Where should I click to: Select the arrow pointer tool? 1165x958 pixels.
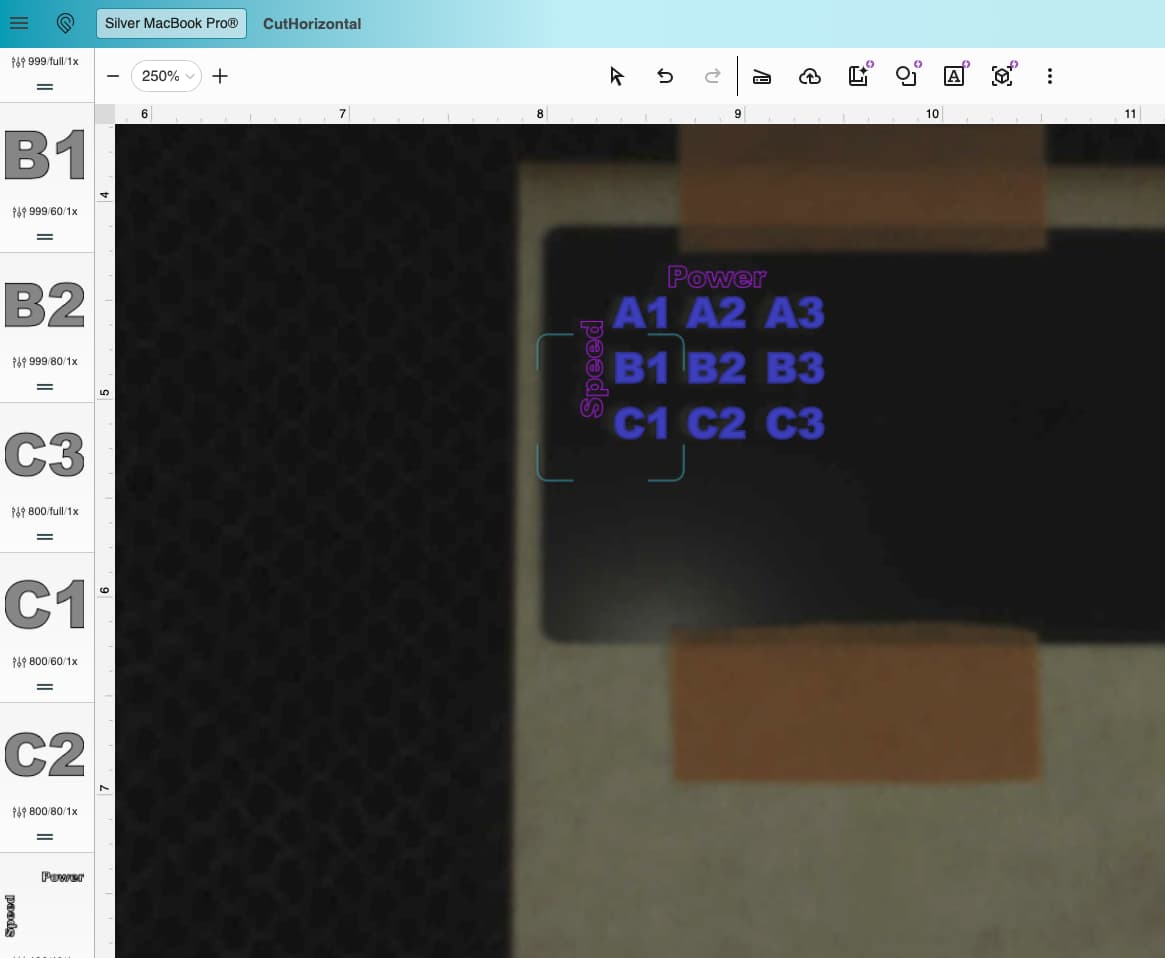617,76
